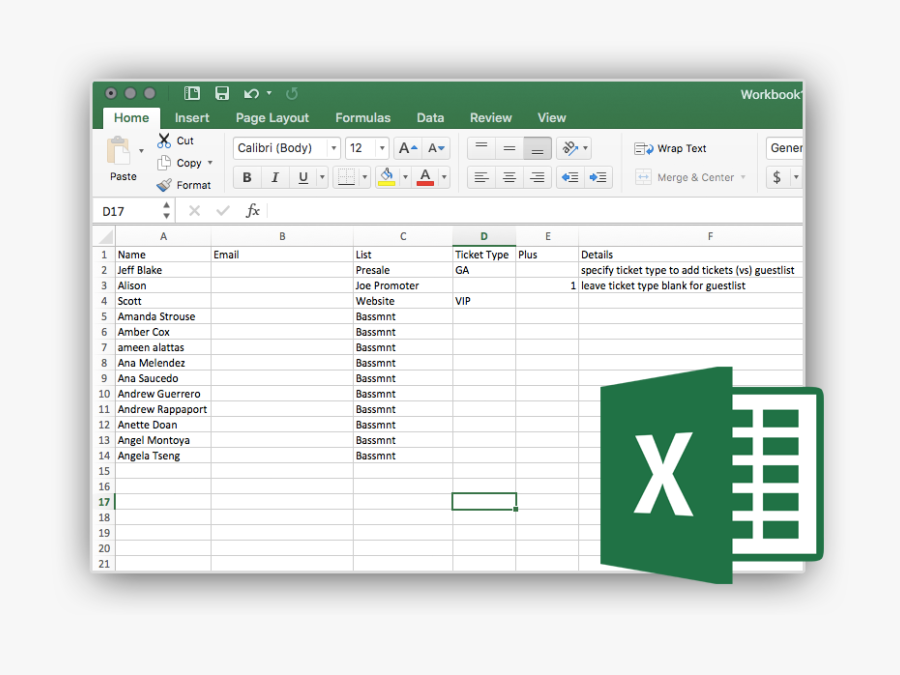Open the underline style dropdown arrow
This screenshot has height=675, width=900.
(x=322, y=177)
